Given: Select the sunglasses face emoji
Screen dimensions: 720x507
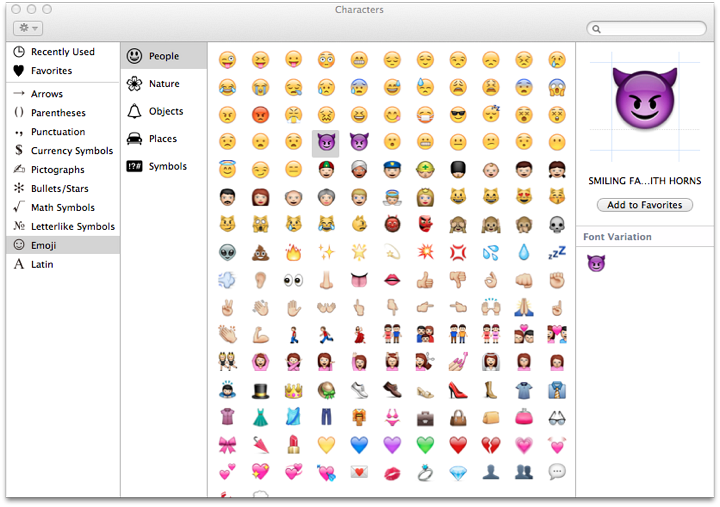Looking at the screenshot, I should point(458,115).
